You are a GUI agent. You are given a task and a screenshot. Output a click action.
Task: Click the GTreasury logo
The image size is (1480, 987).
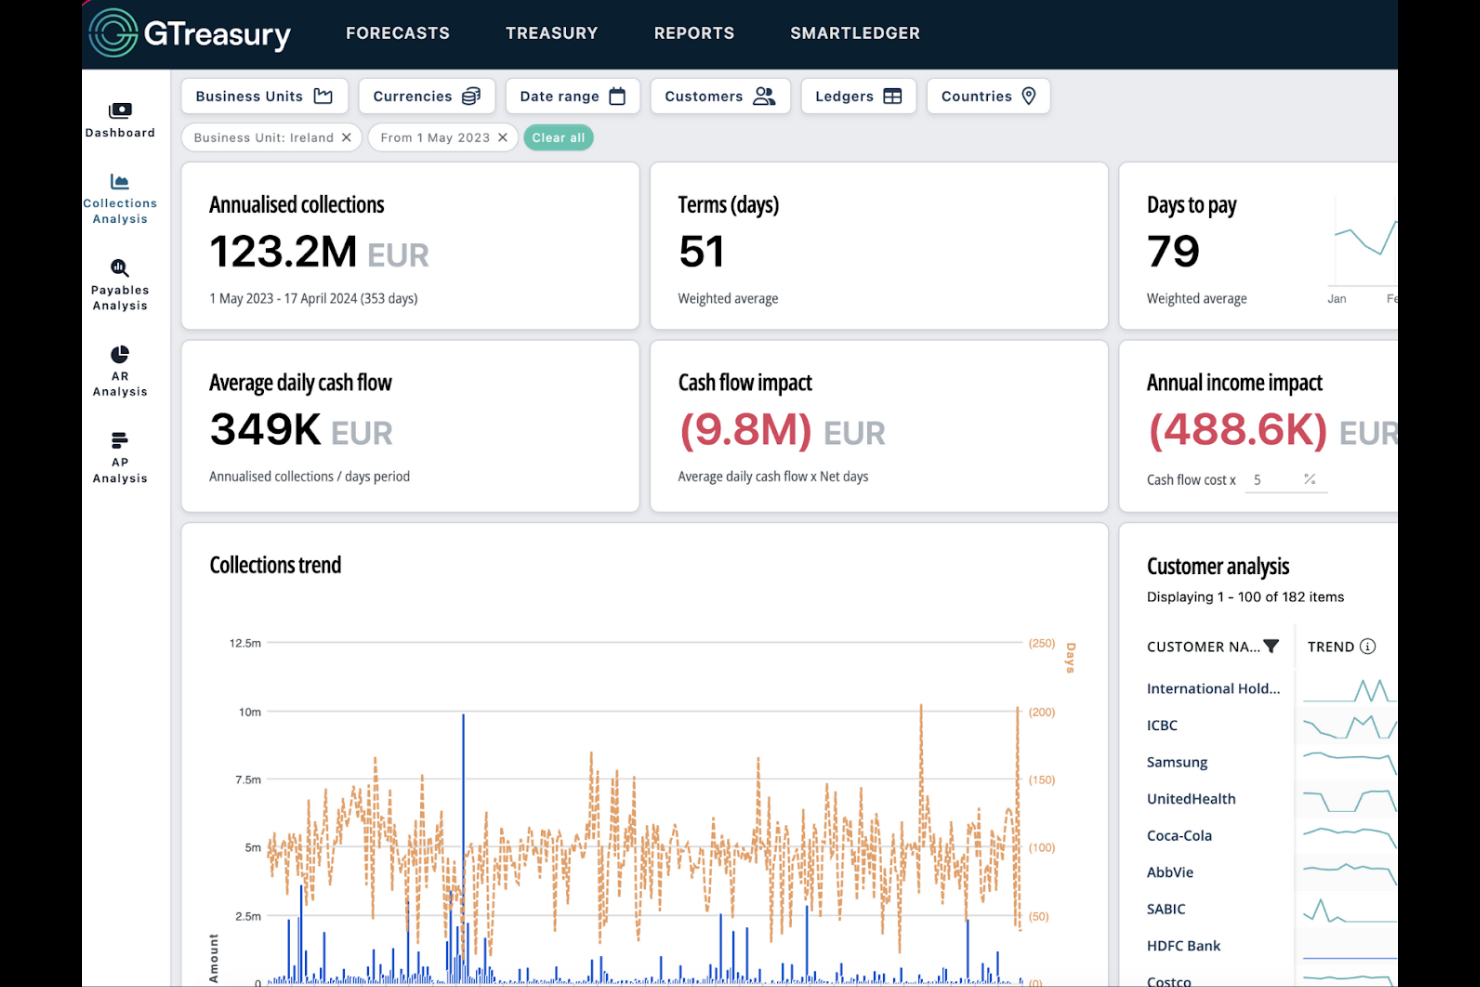191,32
